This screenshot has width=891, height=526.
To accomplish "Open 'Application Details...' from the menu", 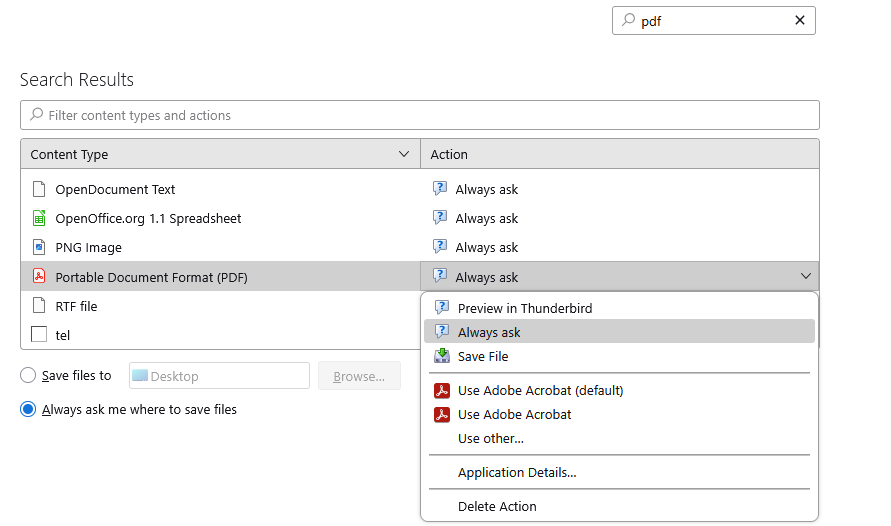I will [x=517, y=472].
